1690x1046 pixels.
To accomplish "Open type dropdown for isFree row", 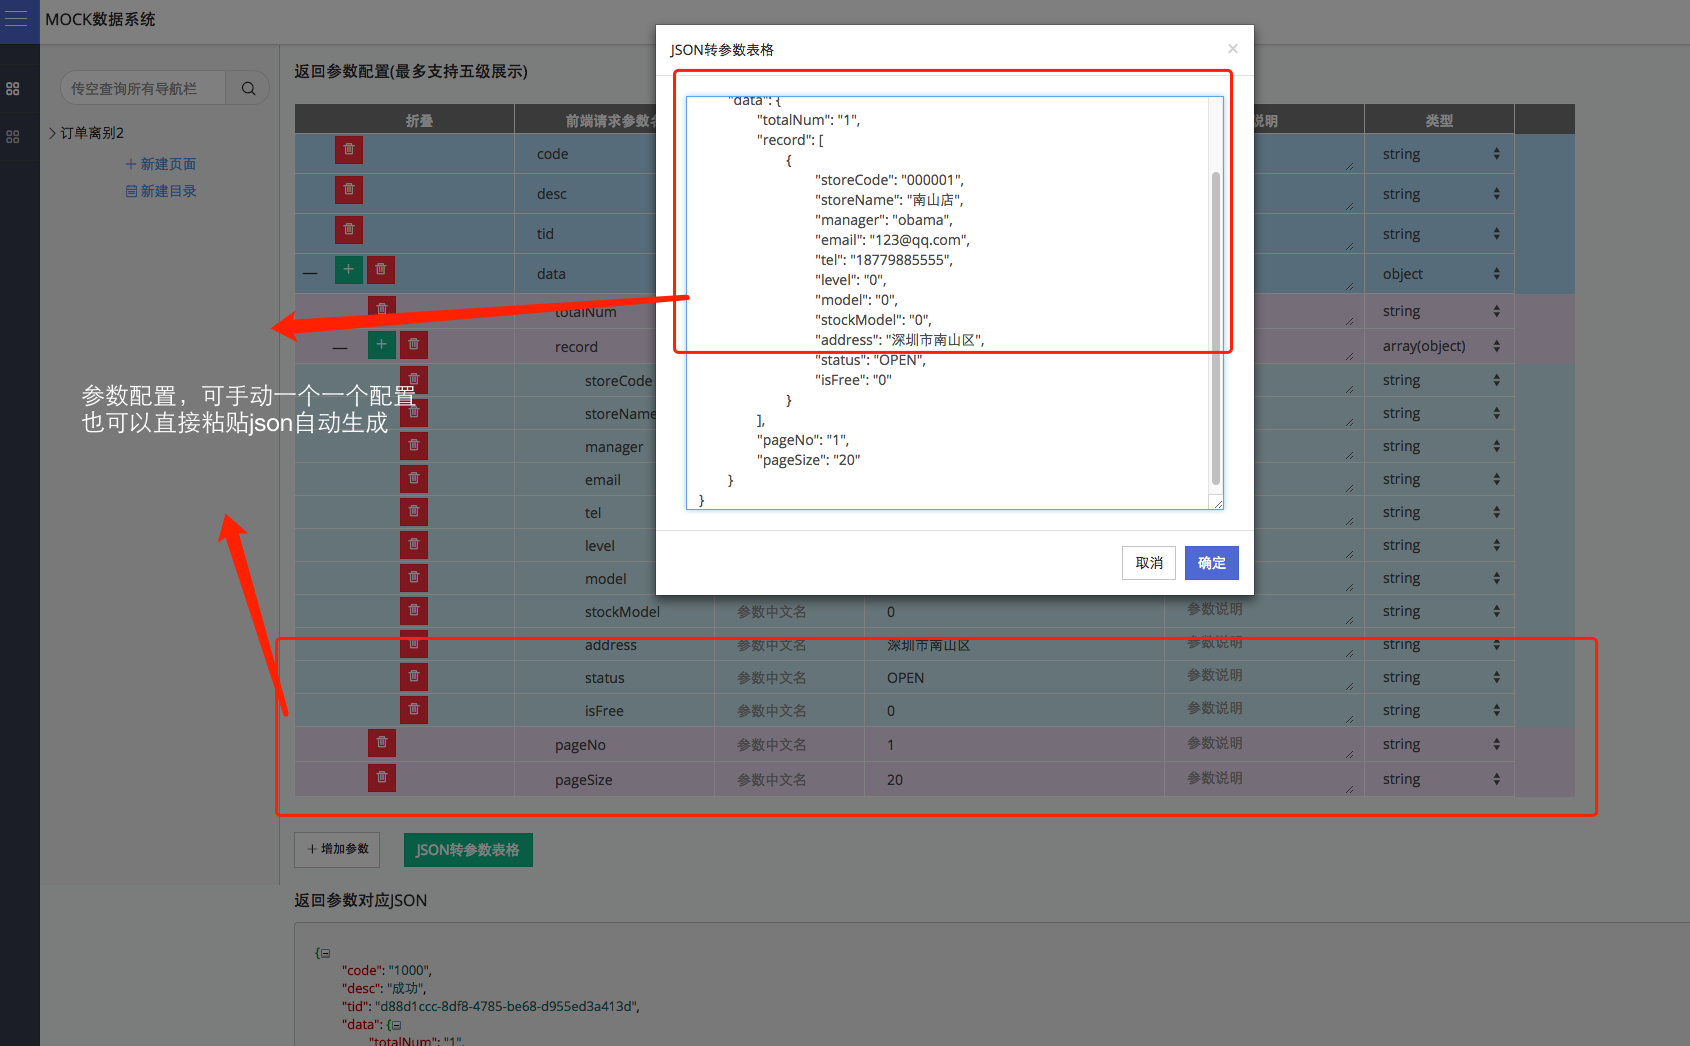I will coord(1439,710).
